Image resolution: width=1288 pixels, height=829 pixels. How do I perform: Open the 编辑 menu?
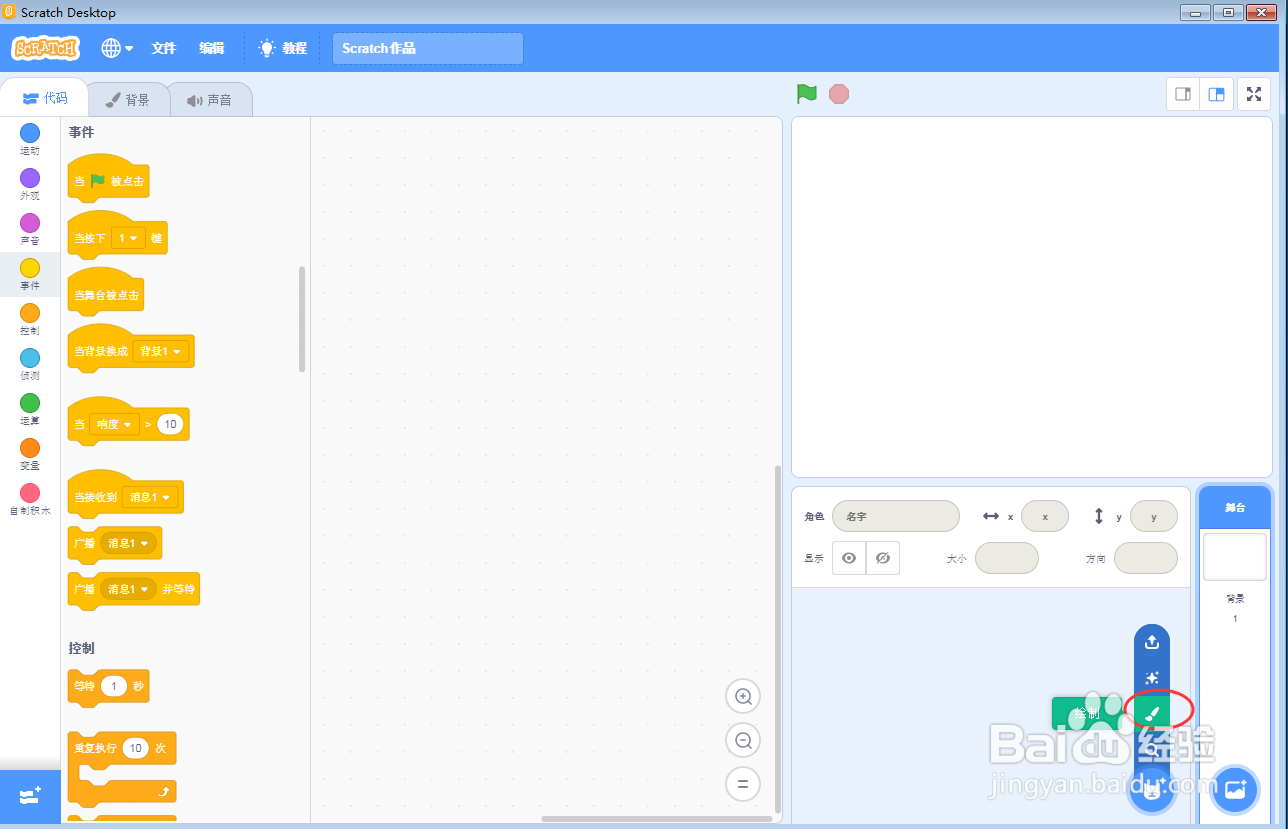pos(211,48)
